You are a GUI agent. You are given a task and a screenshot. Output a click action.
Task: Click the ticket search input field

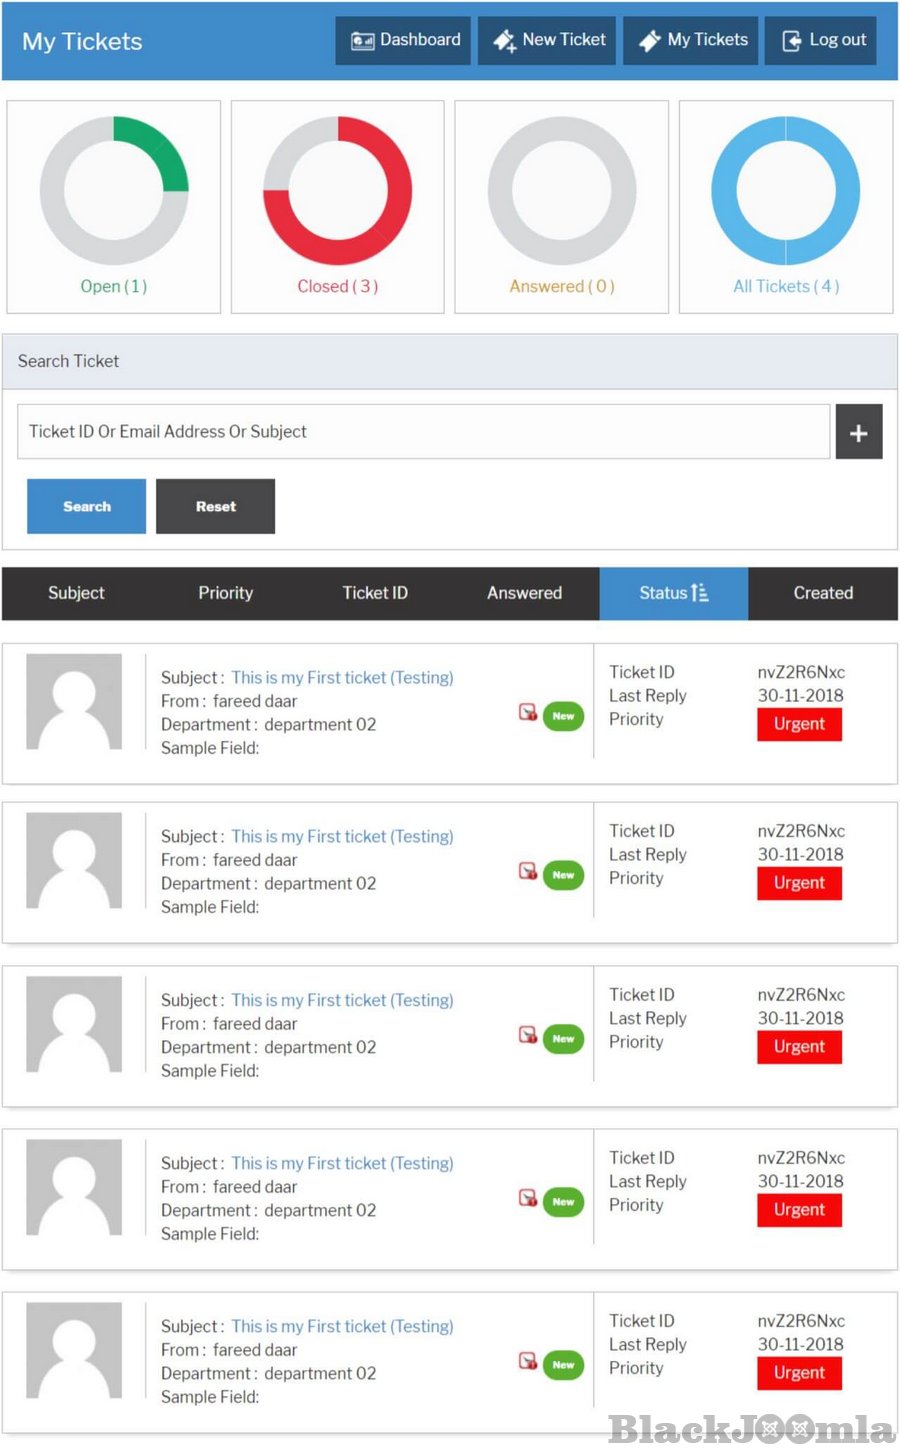point(423,432)
